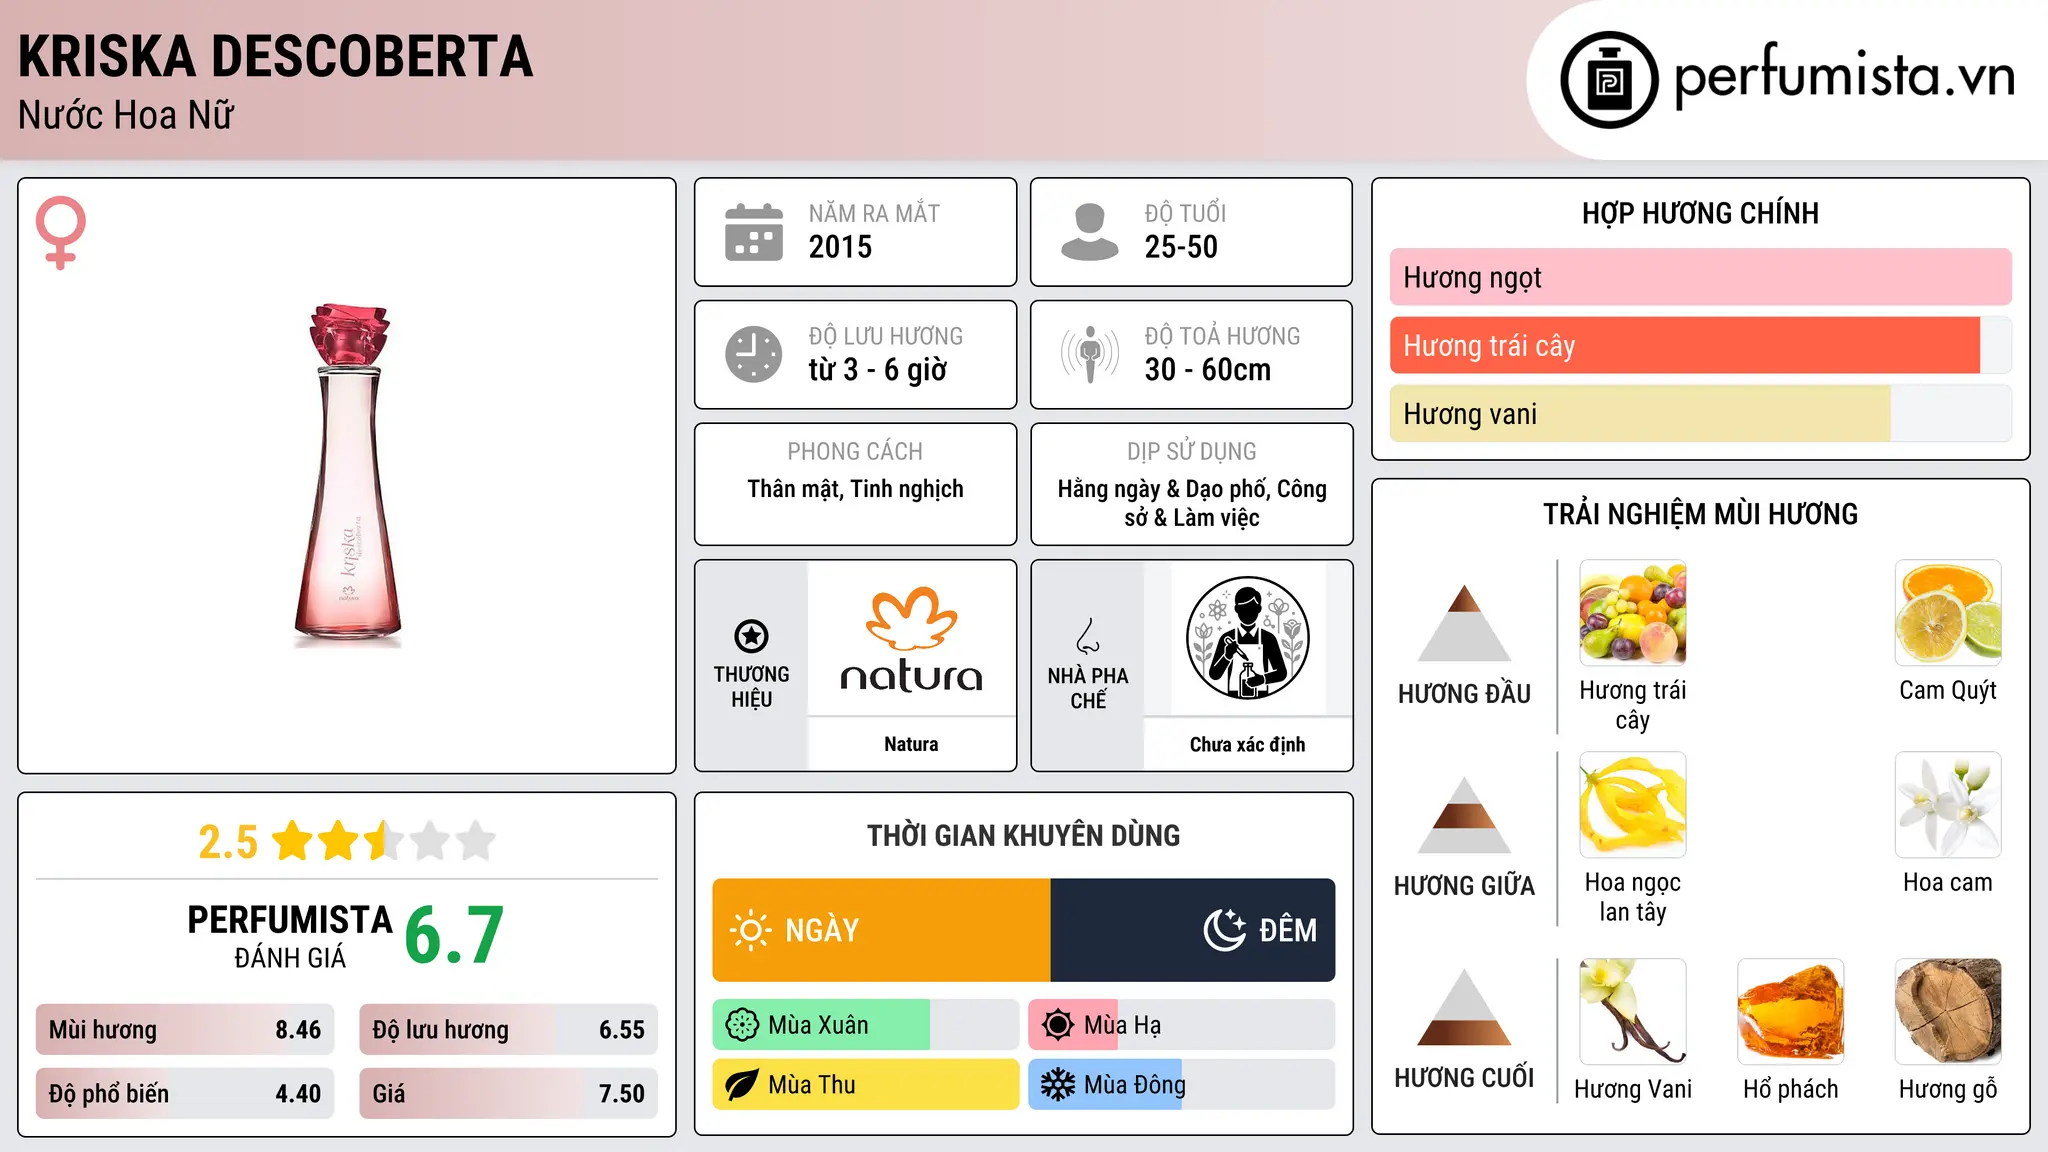Click the perfumista.vn perfume bottle logo icon

click(1609, 80)
